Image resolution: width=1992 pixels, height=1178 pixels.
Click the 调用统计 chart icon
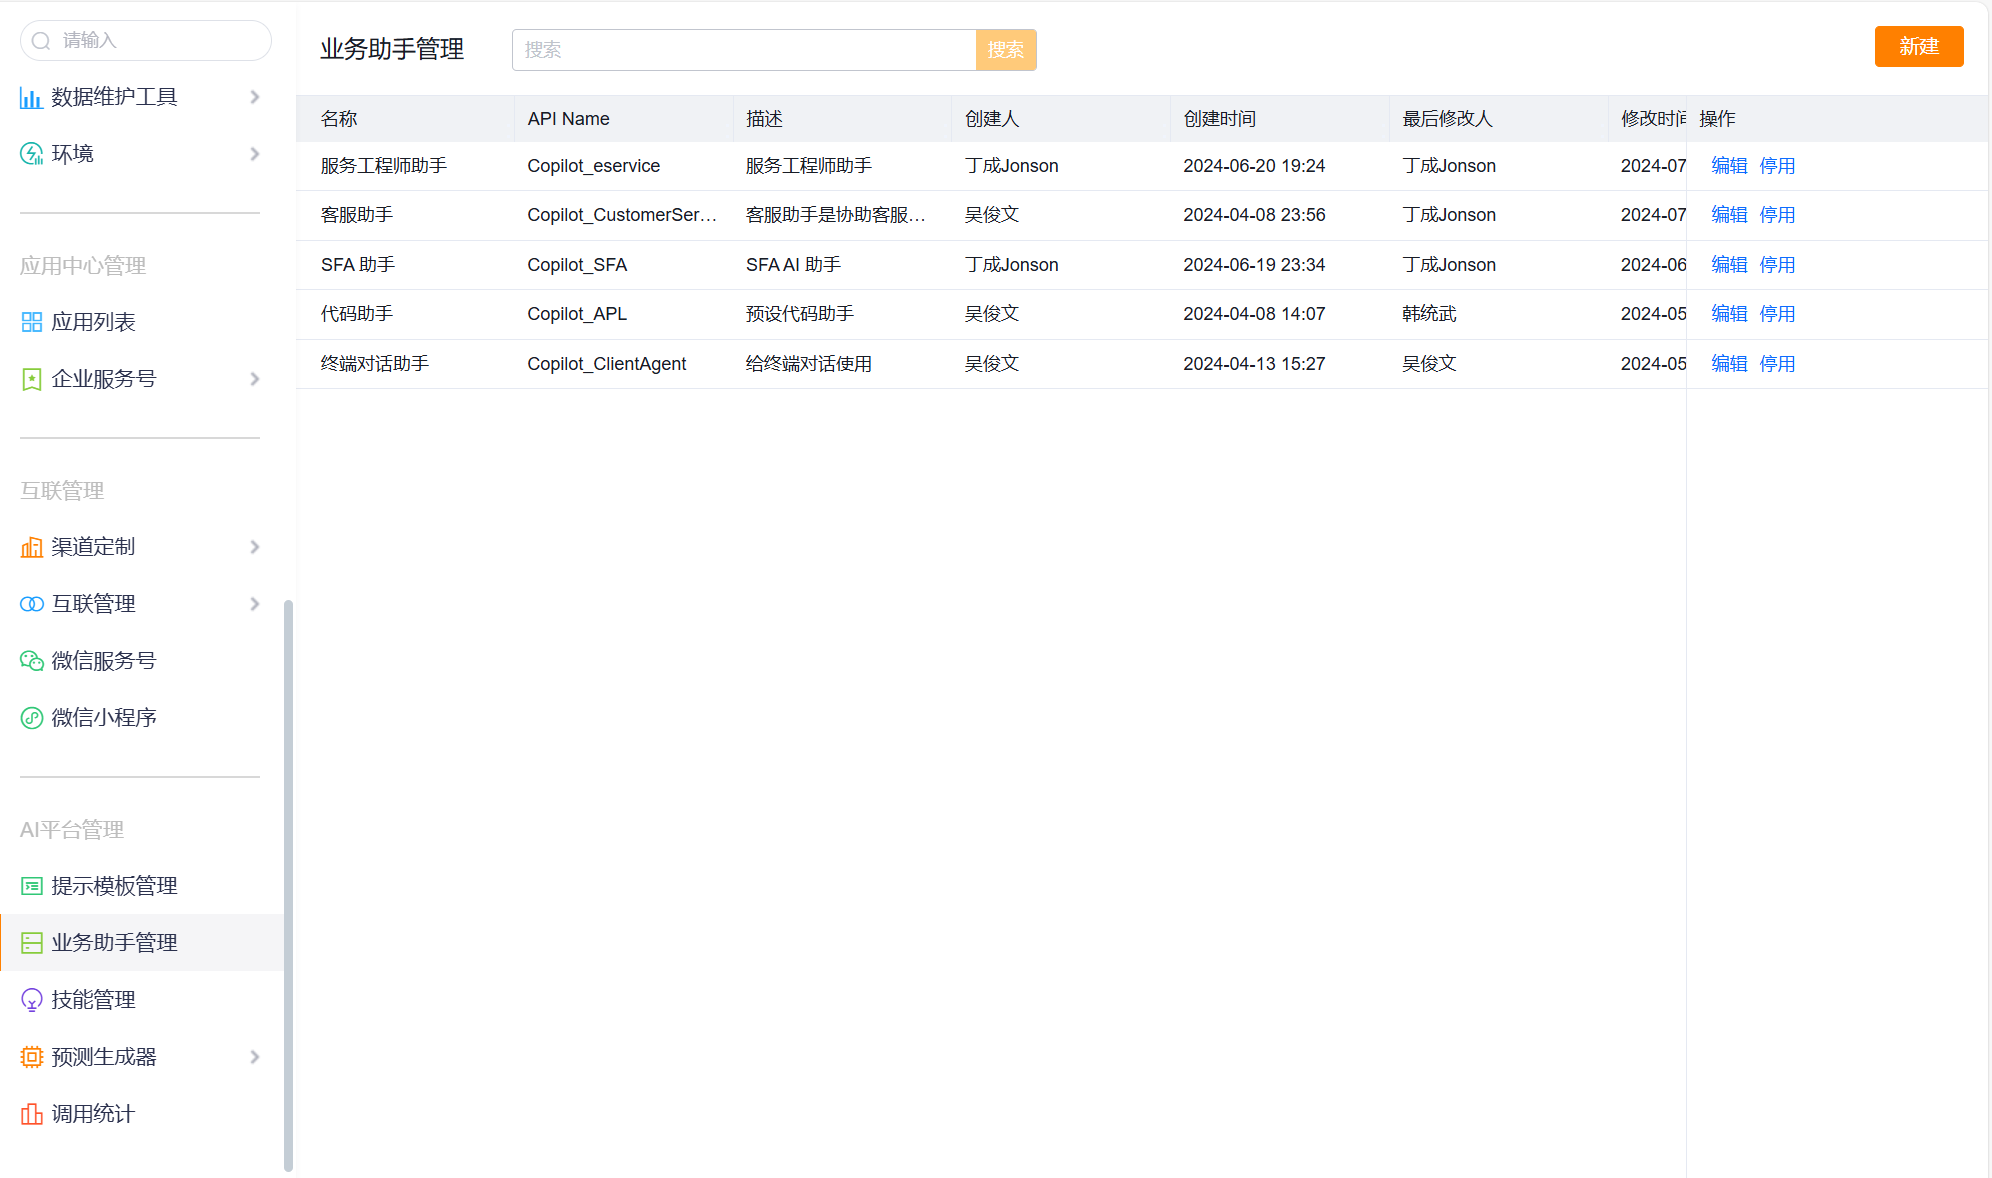31,1114
